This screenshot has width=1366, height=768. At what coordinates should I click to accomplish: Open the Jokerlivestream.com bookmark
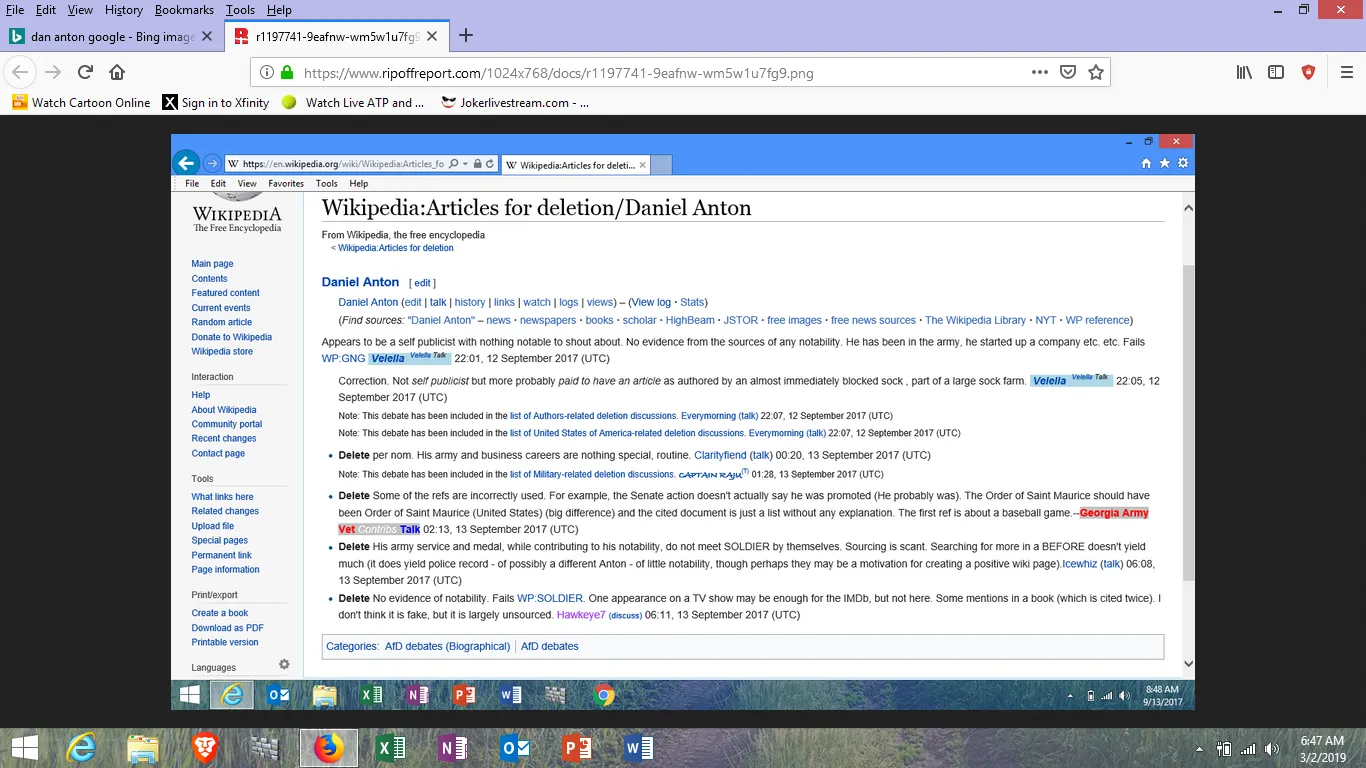point(514,102)
